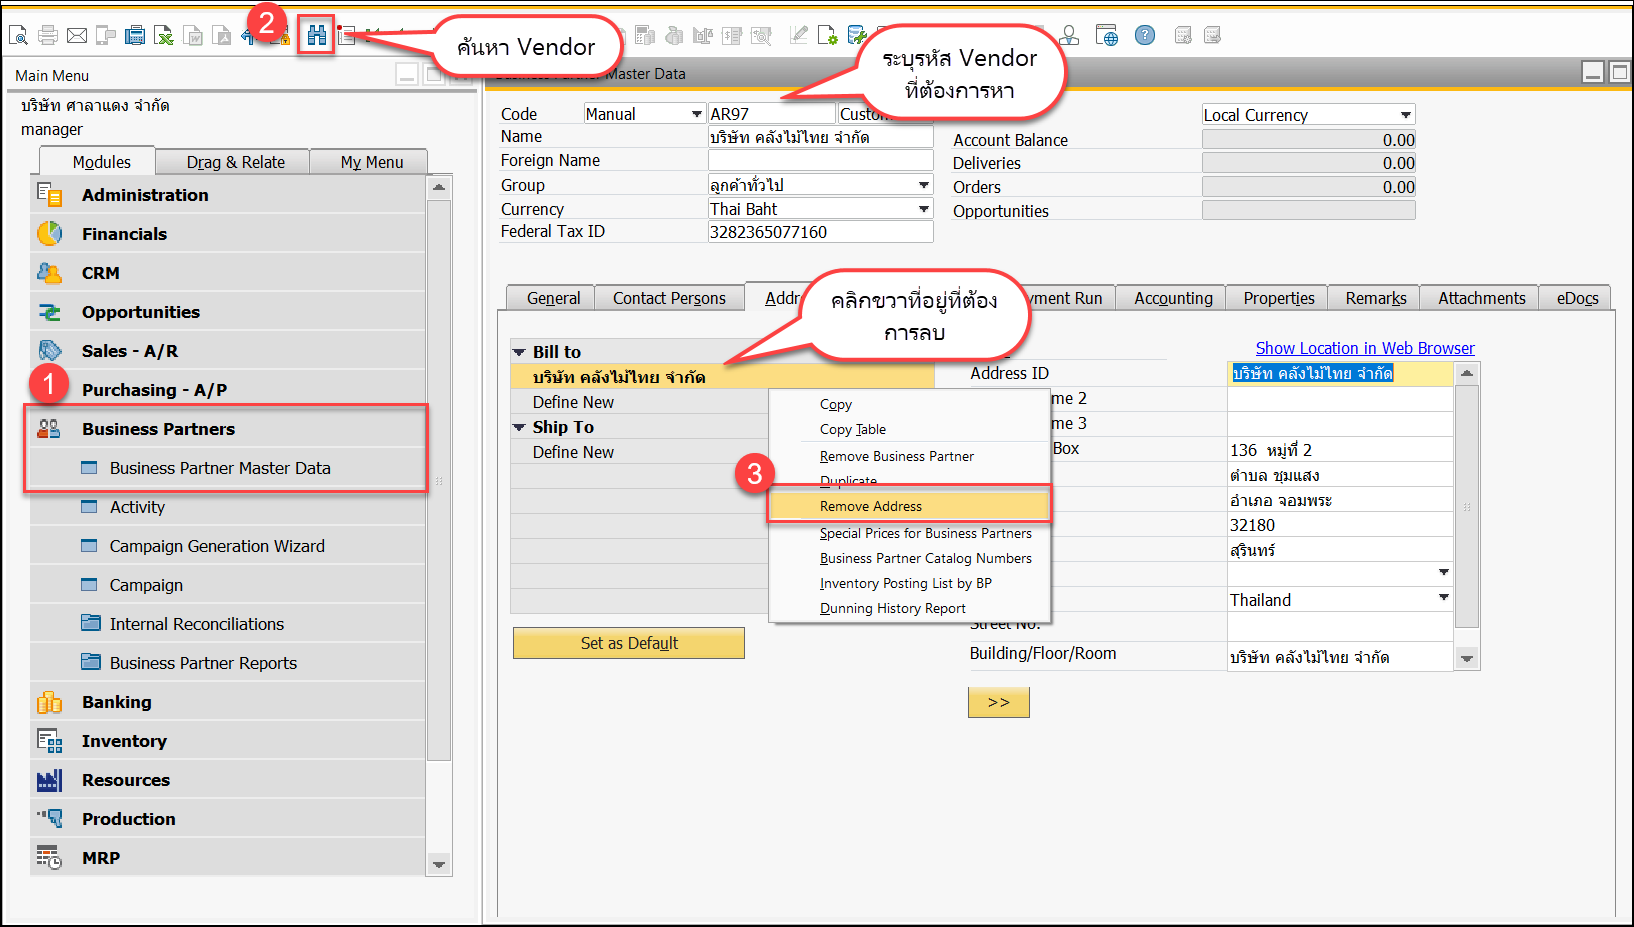Collapse the Ship To section
The height and width of the screenshot is (927, 1634).
point(519,427)
